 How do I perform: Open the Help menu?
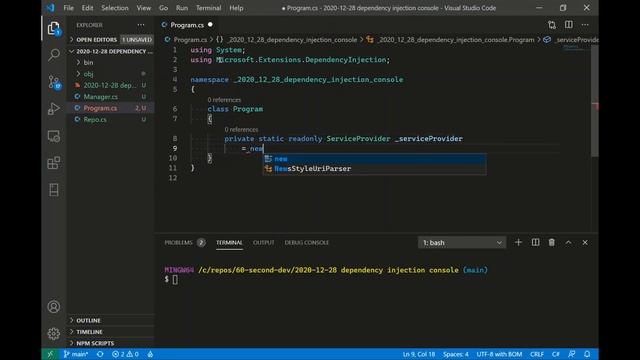[x=236, y=8]
